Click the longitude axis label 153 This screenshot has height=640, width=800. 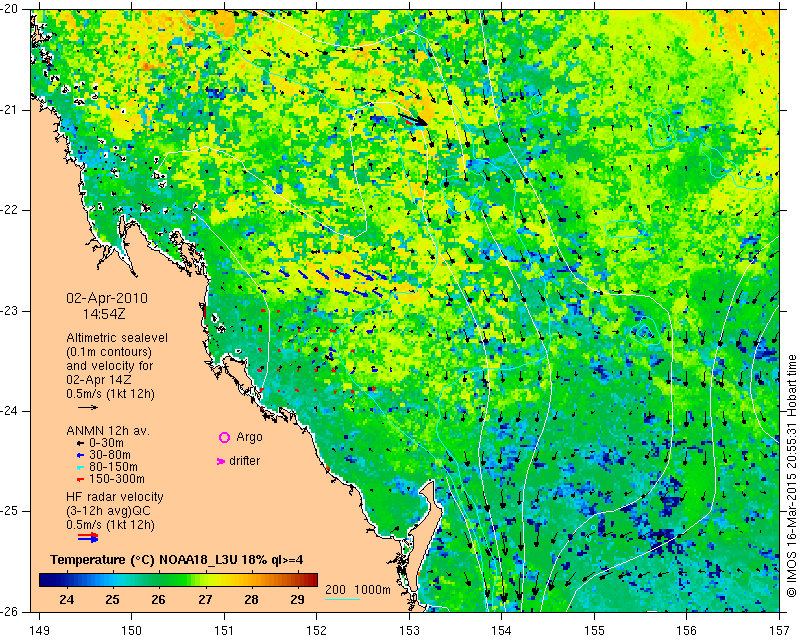[409, 631]
